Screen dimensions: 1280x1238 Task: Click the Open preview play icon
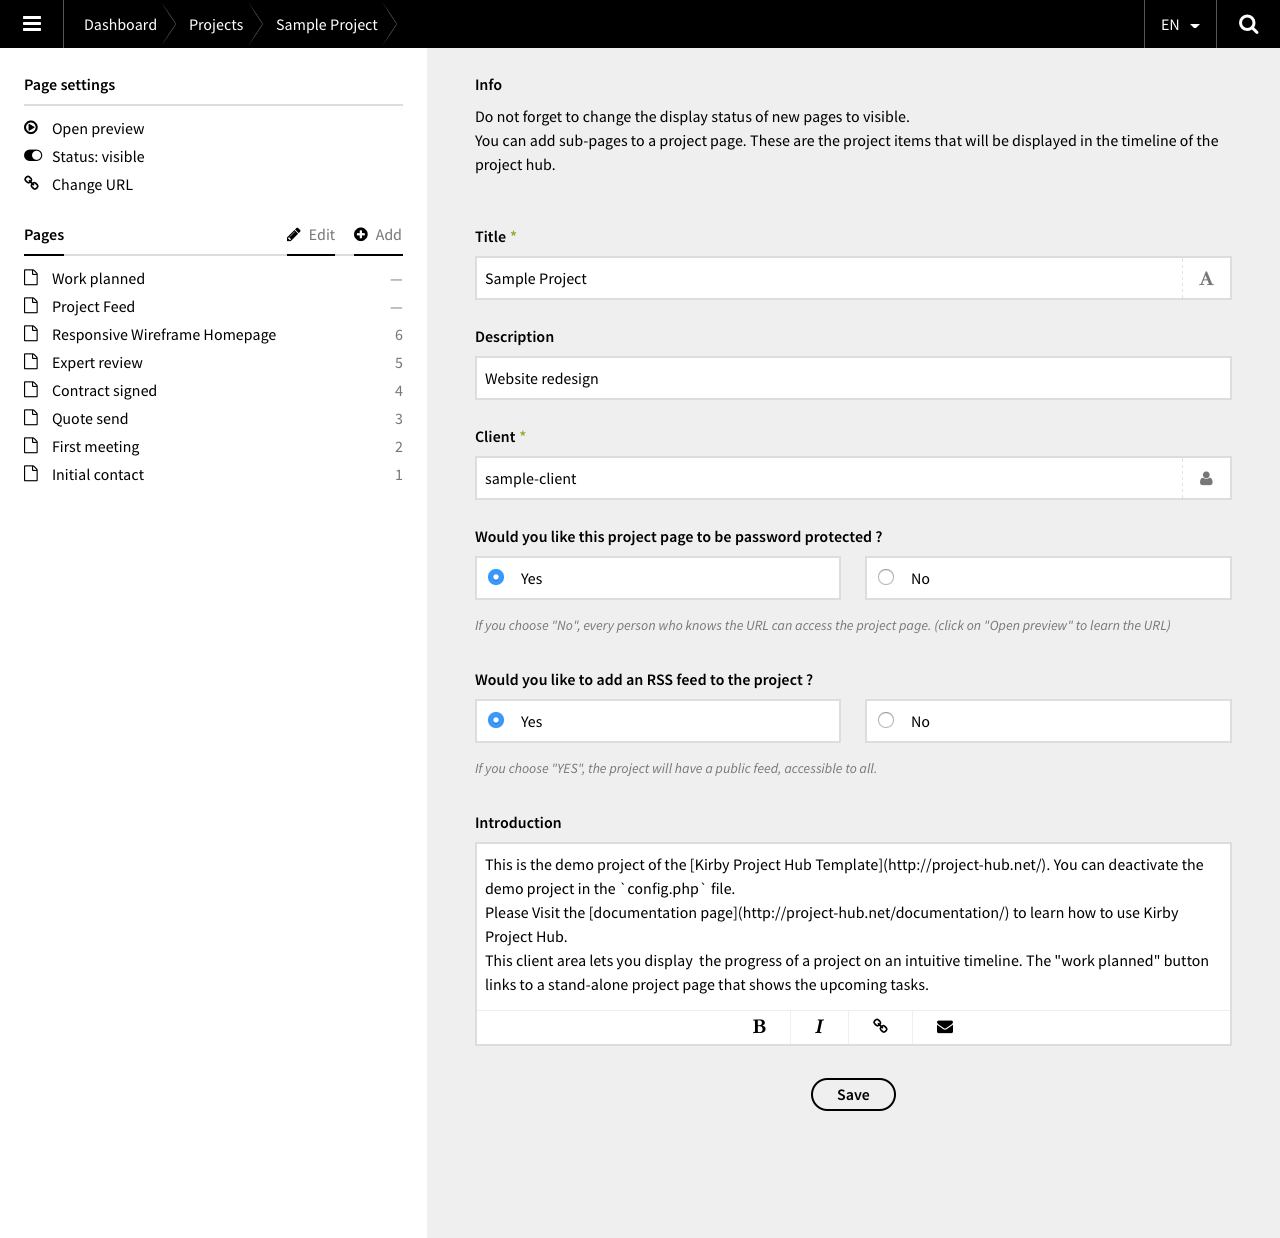point(31,127)
